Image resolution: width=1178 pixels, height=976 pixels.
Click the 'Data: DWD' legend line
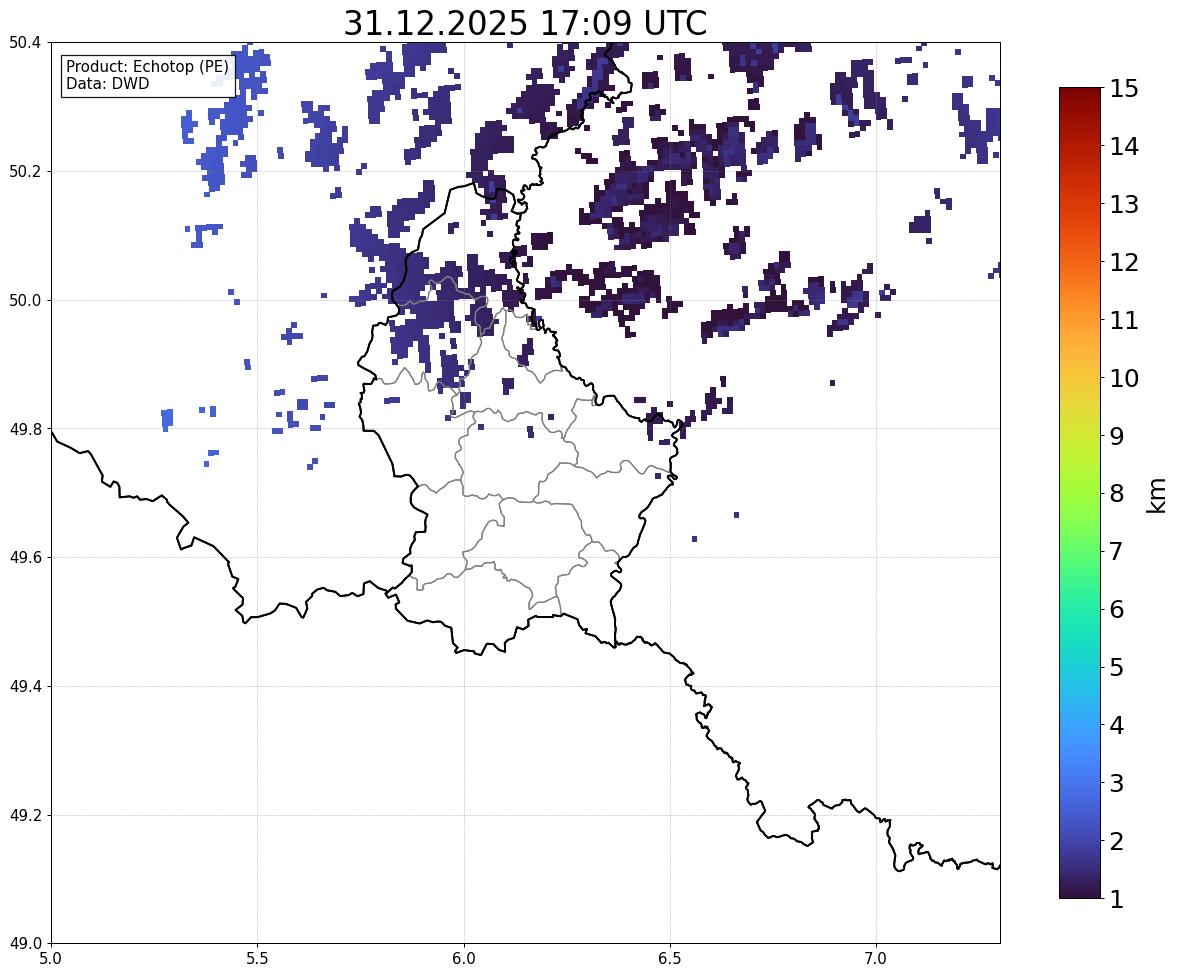click(107, 83)
